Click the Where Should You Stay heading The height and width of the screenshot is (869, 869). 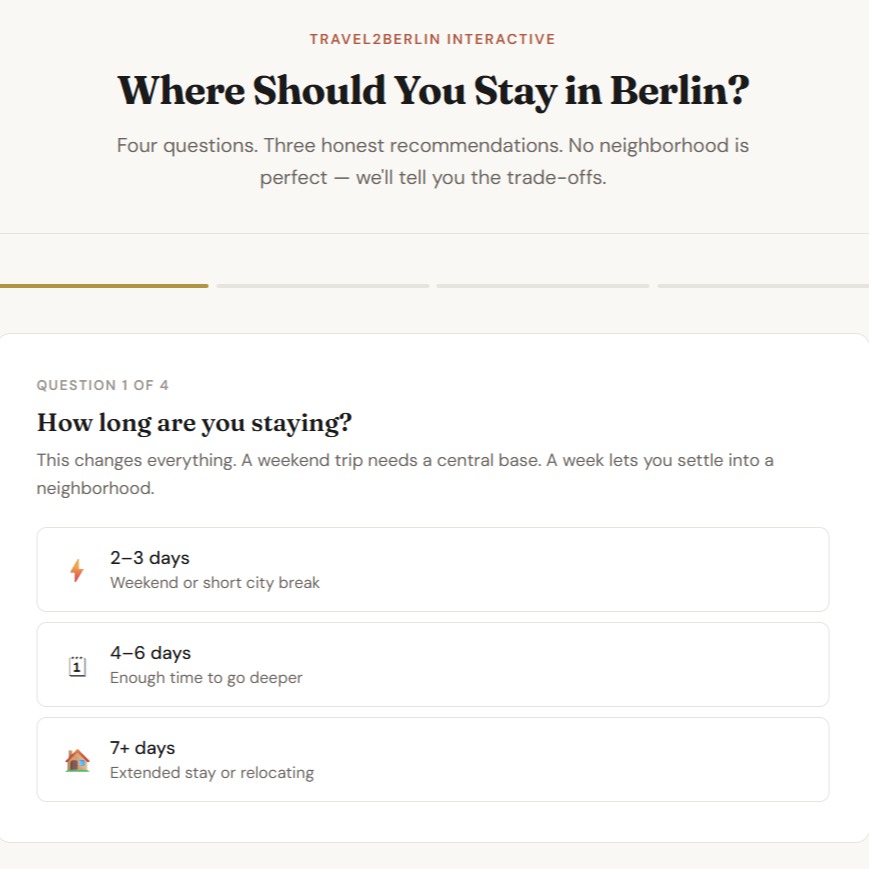tap(434, 90)
